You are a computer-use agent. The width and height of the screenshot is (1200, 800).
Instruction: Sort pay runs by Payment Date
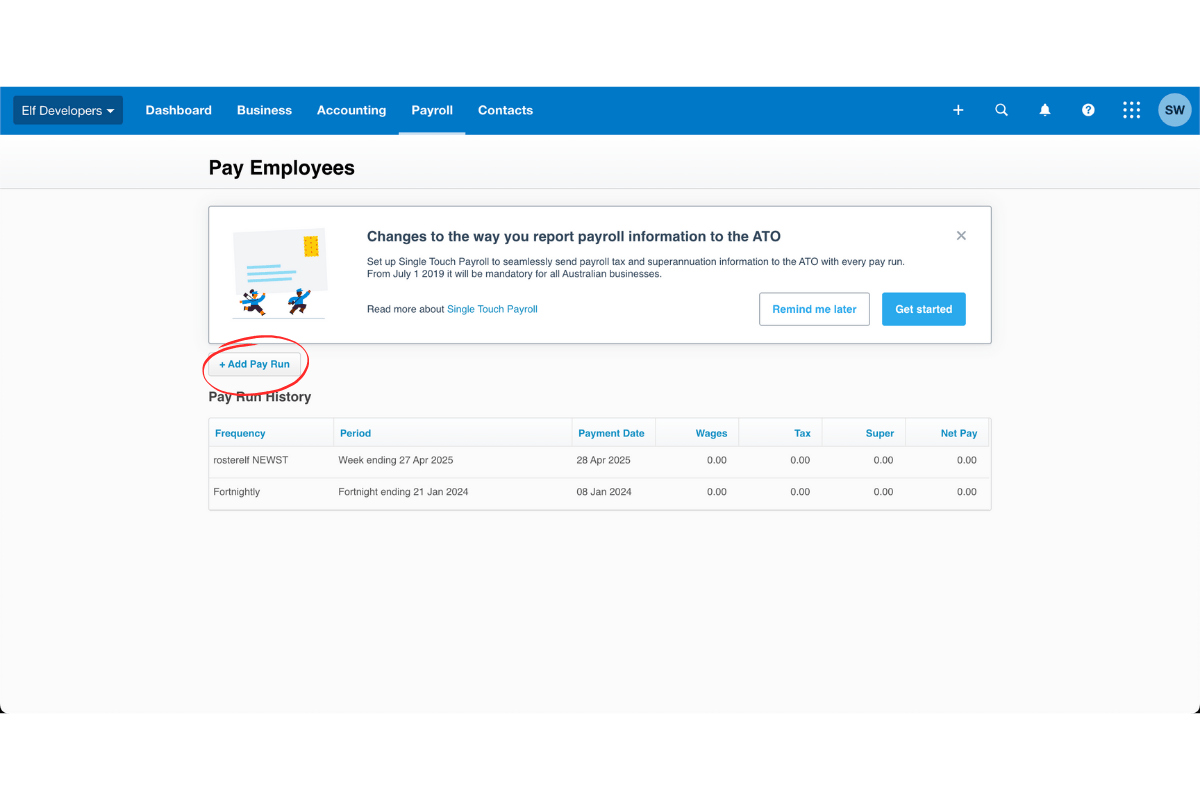613,432
